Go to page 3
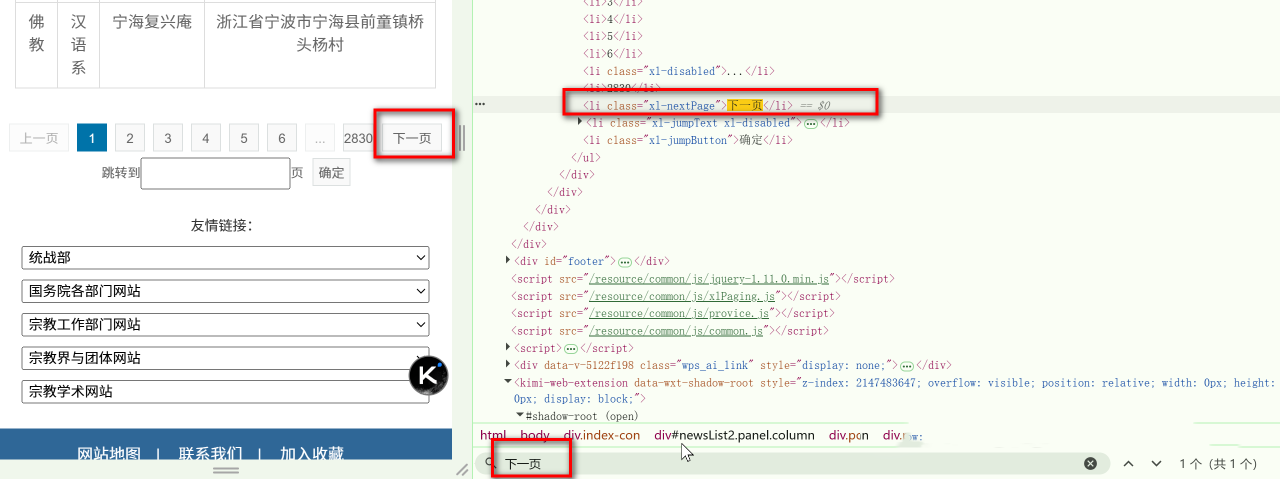 168,138
